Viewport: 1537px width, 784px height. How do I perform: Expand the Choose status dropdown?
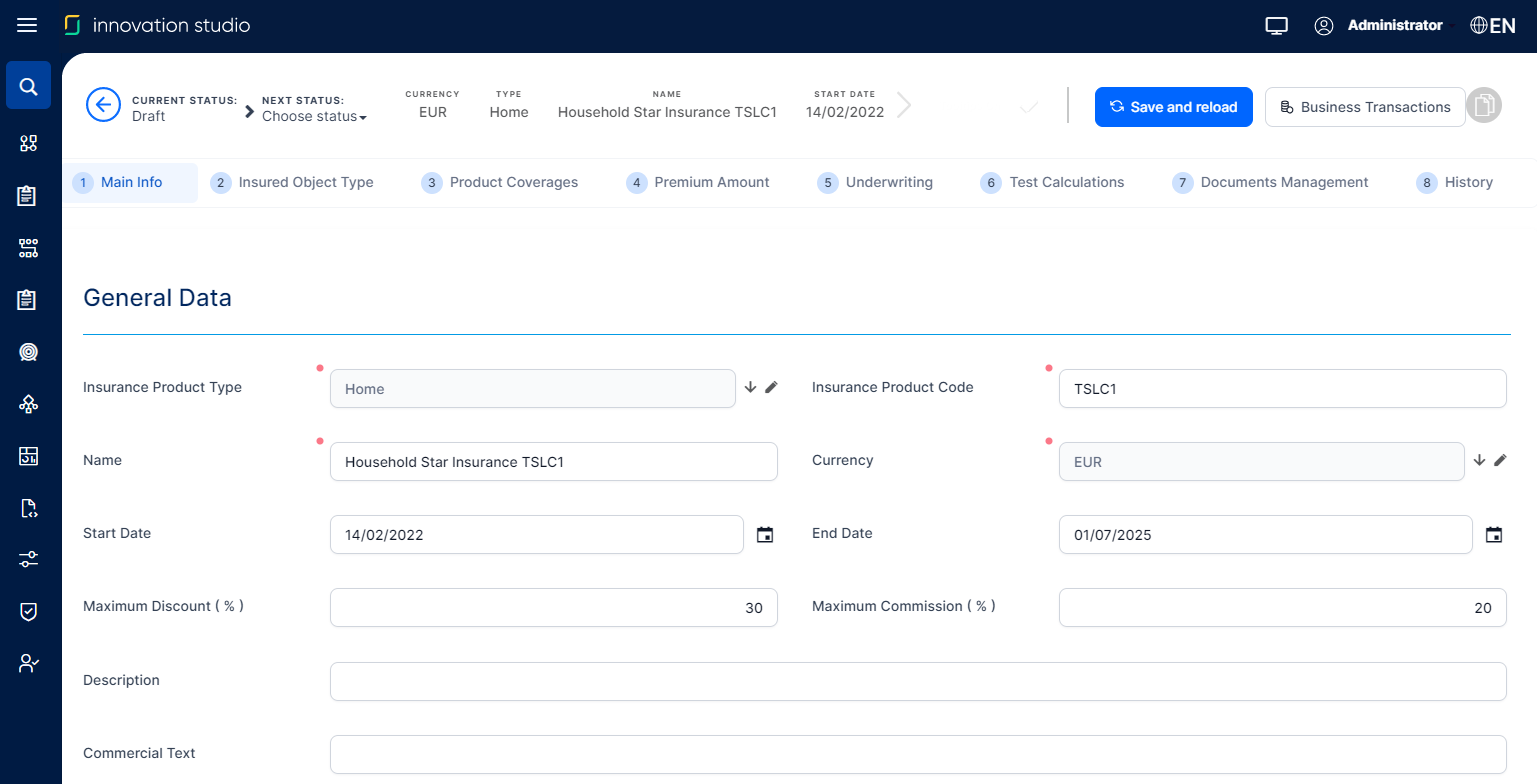(x=314, y=117)
